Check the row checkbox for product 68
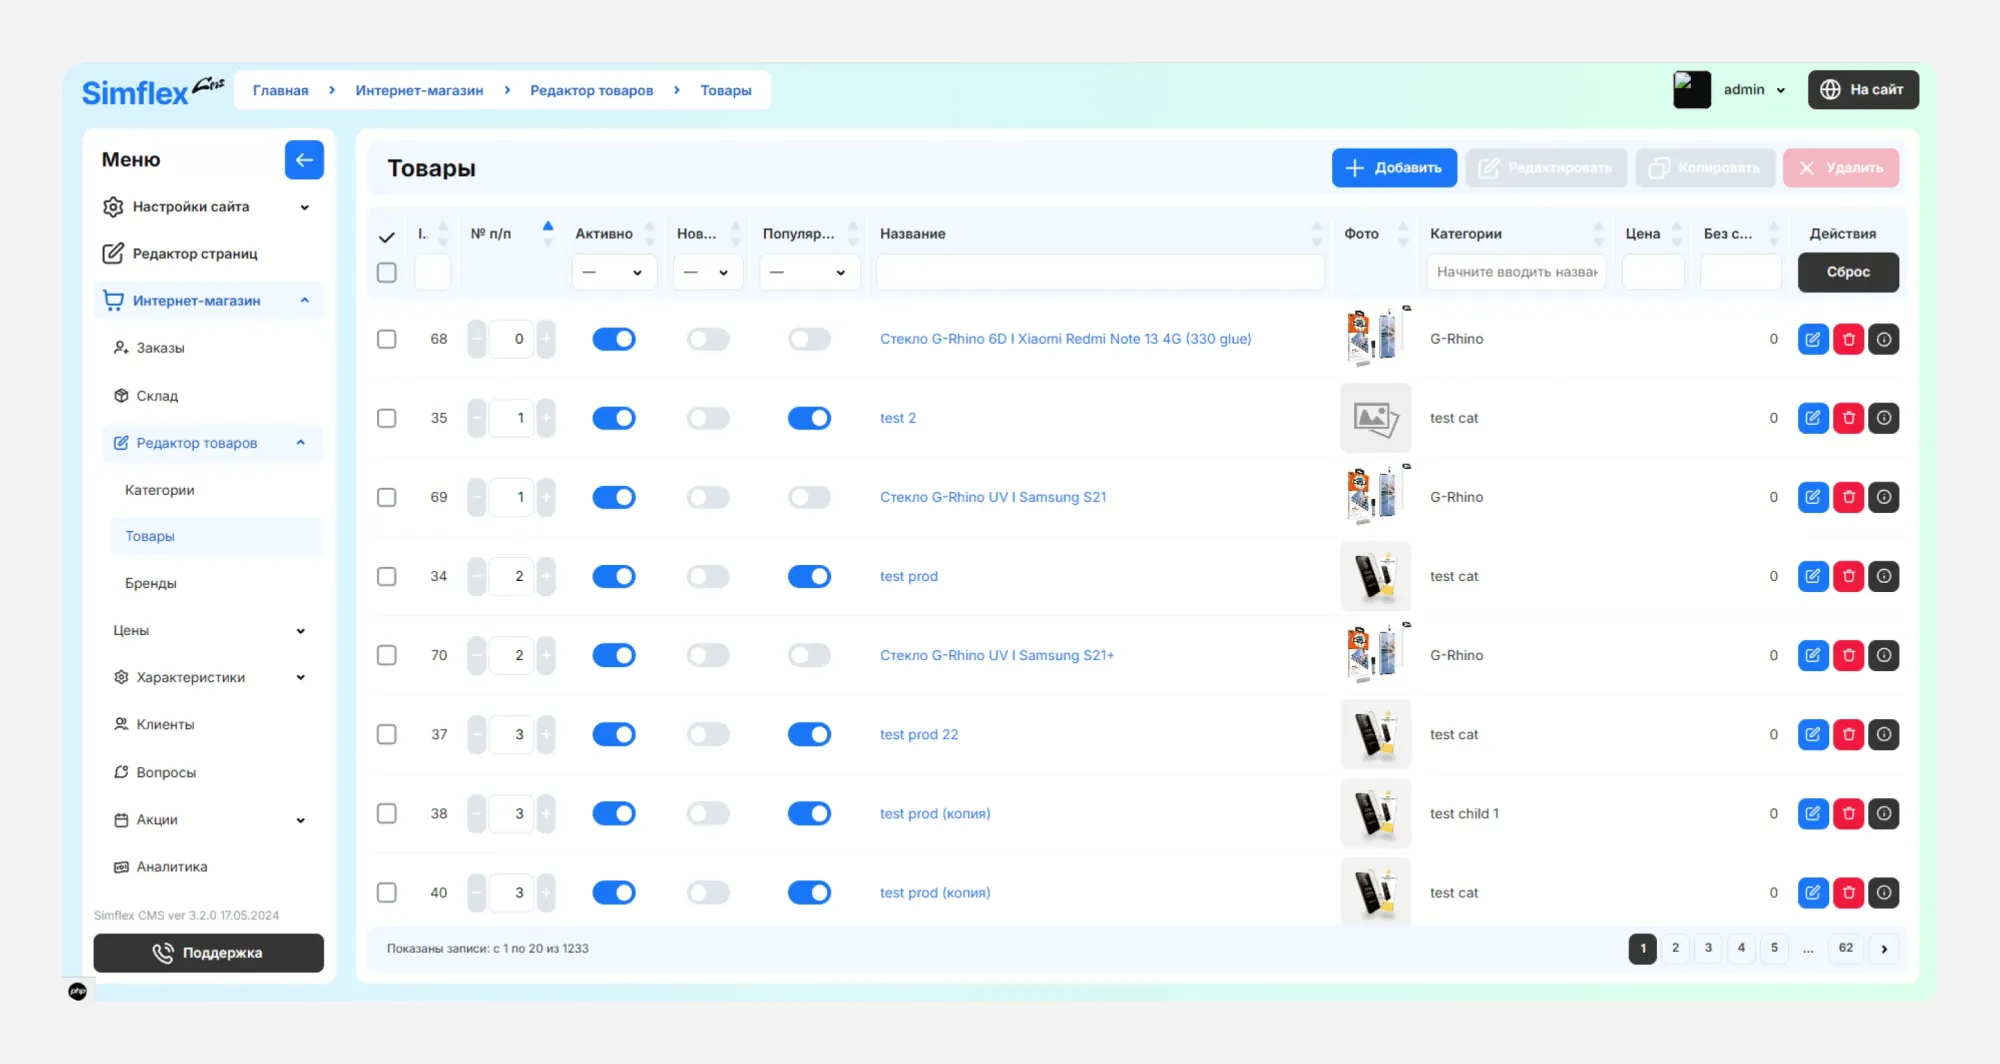This screenshot has width=2000, height=1064. (x=387, y=339)
